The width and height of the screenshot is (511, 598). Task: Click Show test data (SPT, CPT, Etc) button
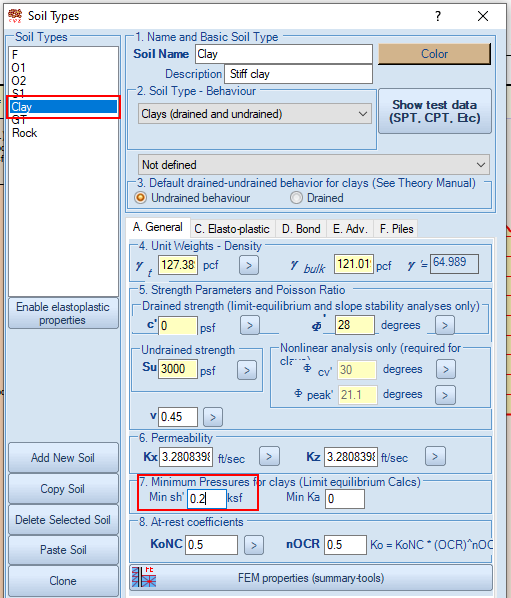coord(435,111)
